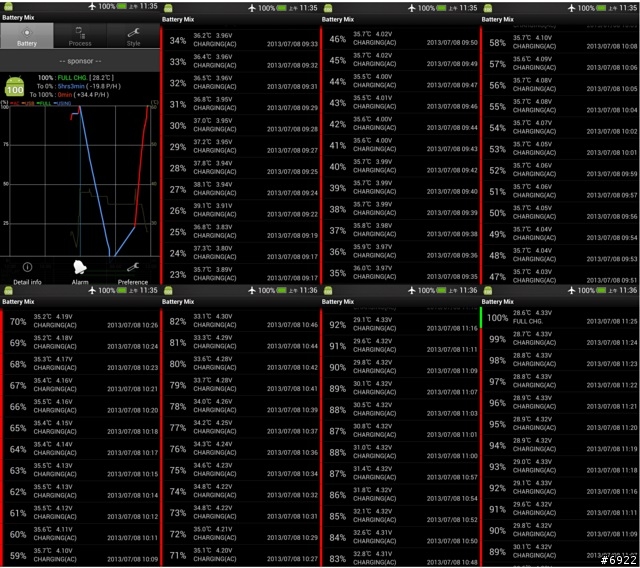Tap the sponsor banner

point(80,61)
